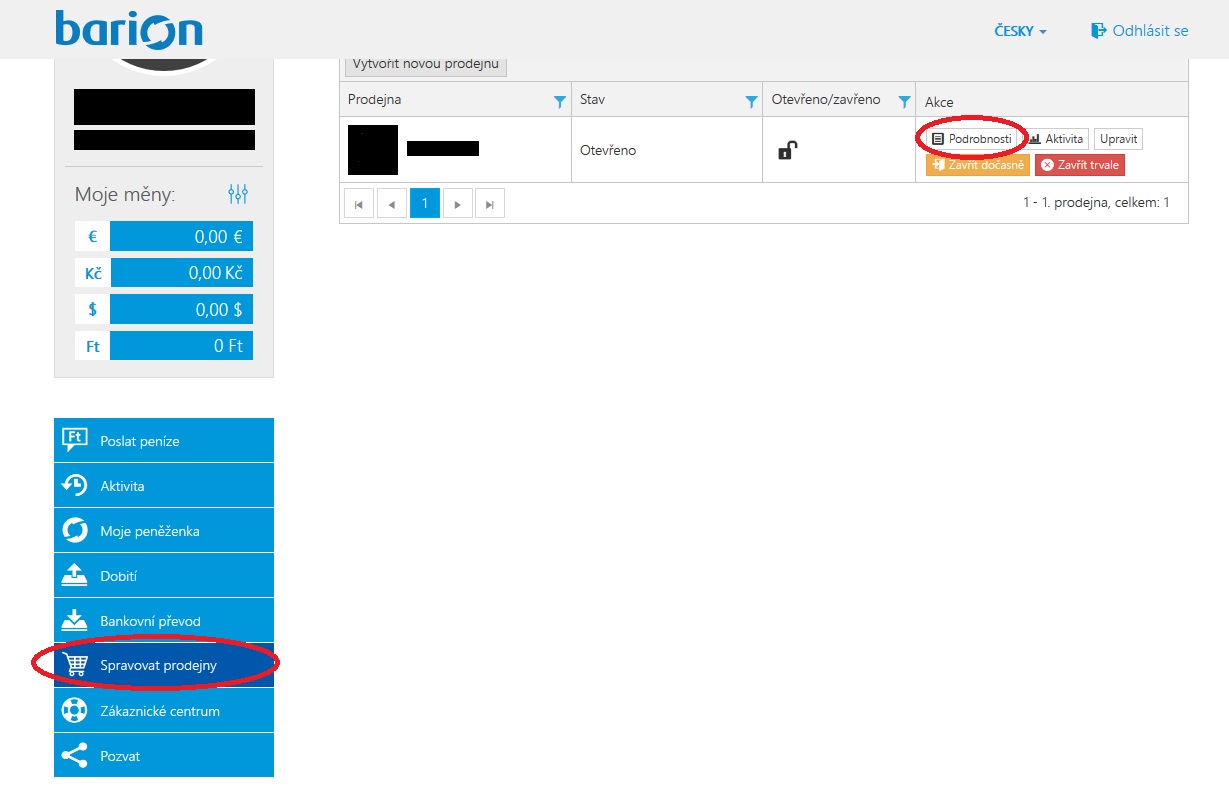Click the Barion logo
The height and width of the screenshot is (794, 1229).
point(129,30)
